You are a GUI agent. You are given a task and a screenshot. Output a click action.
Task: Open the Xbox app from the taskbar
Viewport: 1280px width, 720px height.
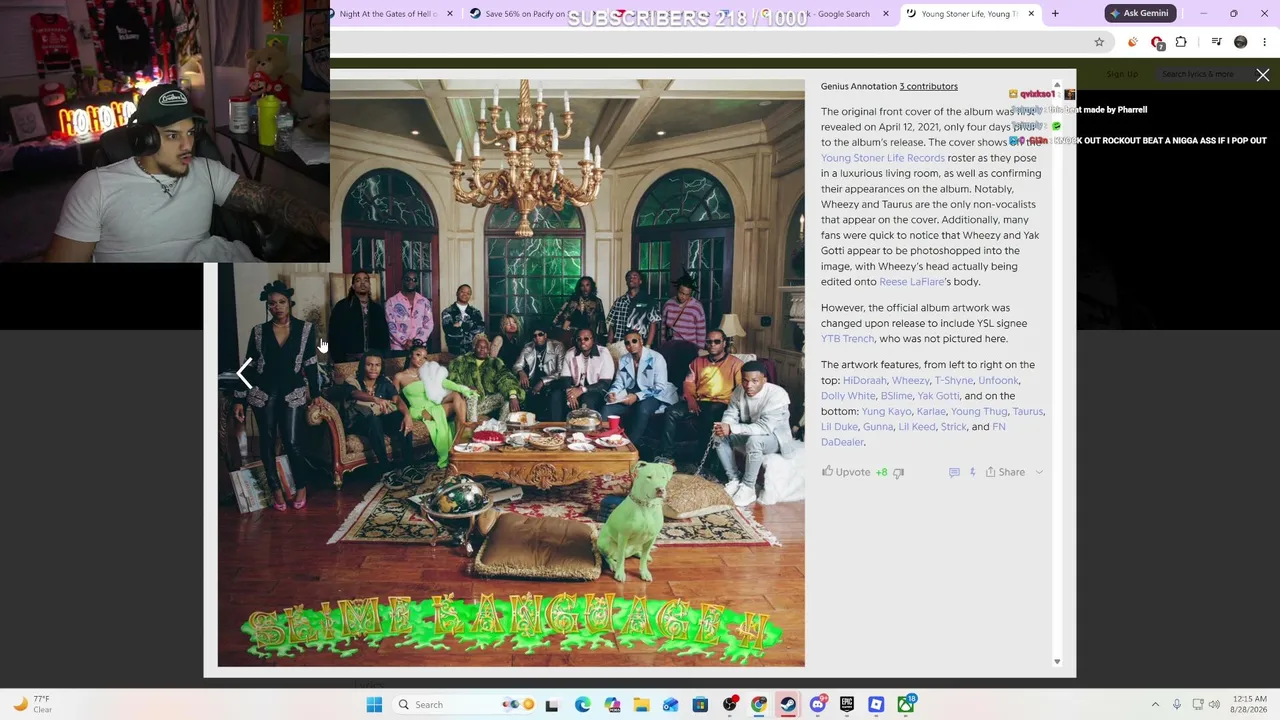(906, 705)
